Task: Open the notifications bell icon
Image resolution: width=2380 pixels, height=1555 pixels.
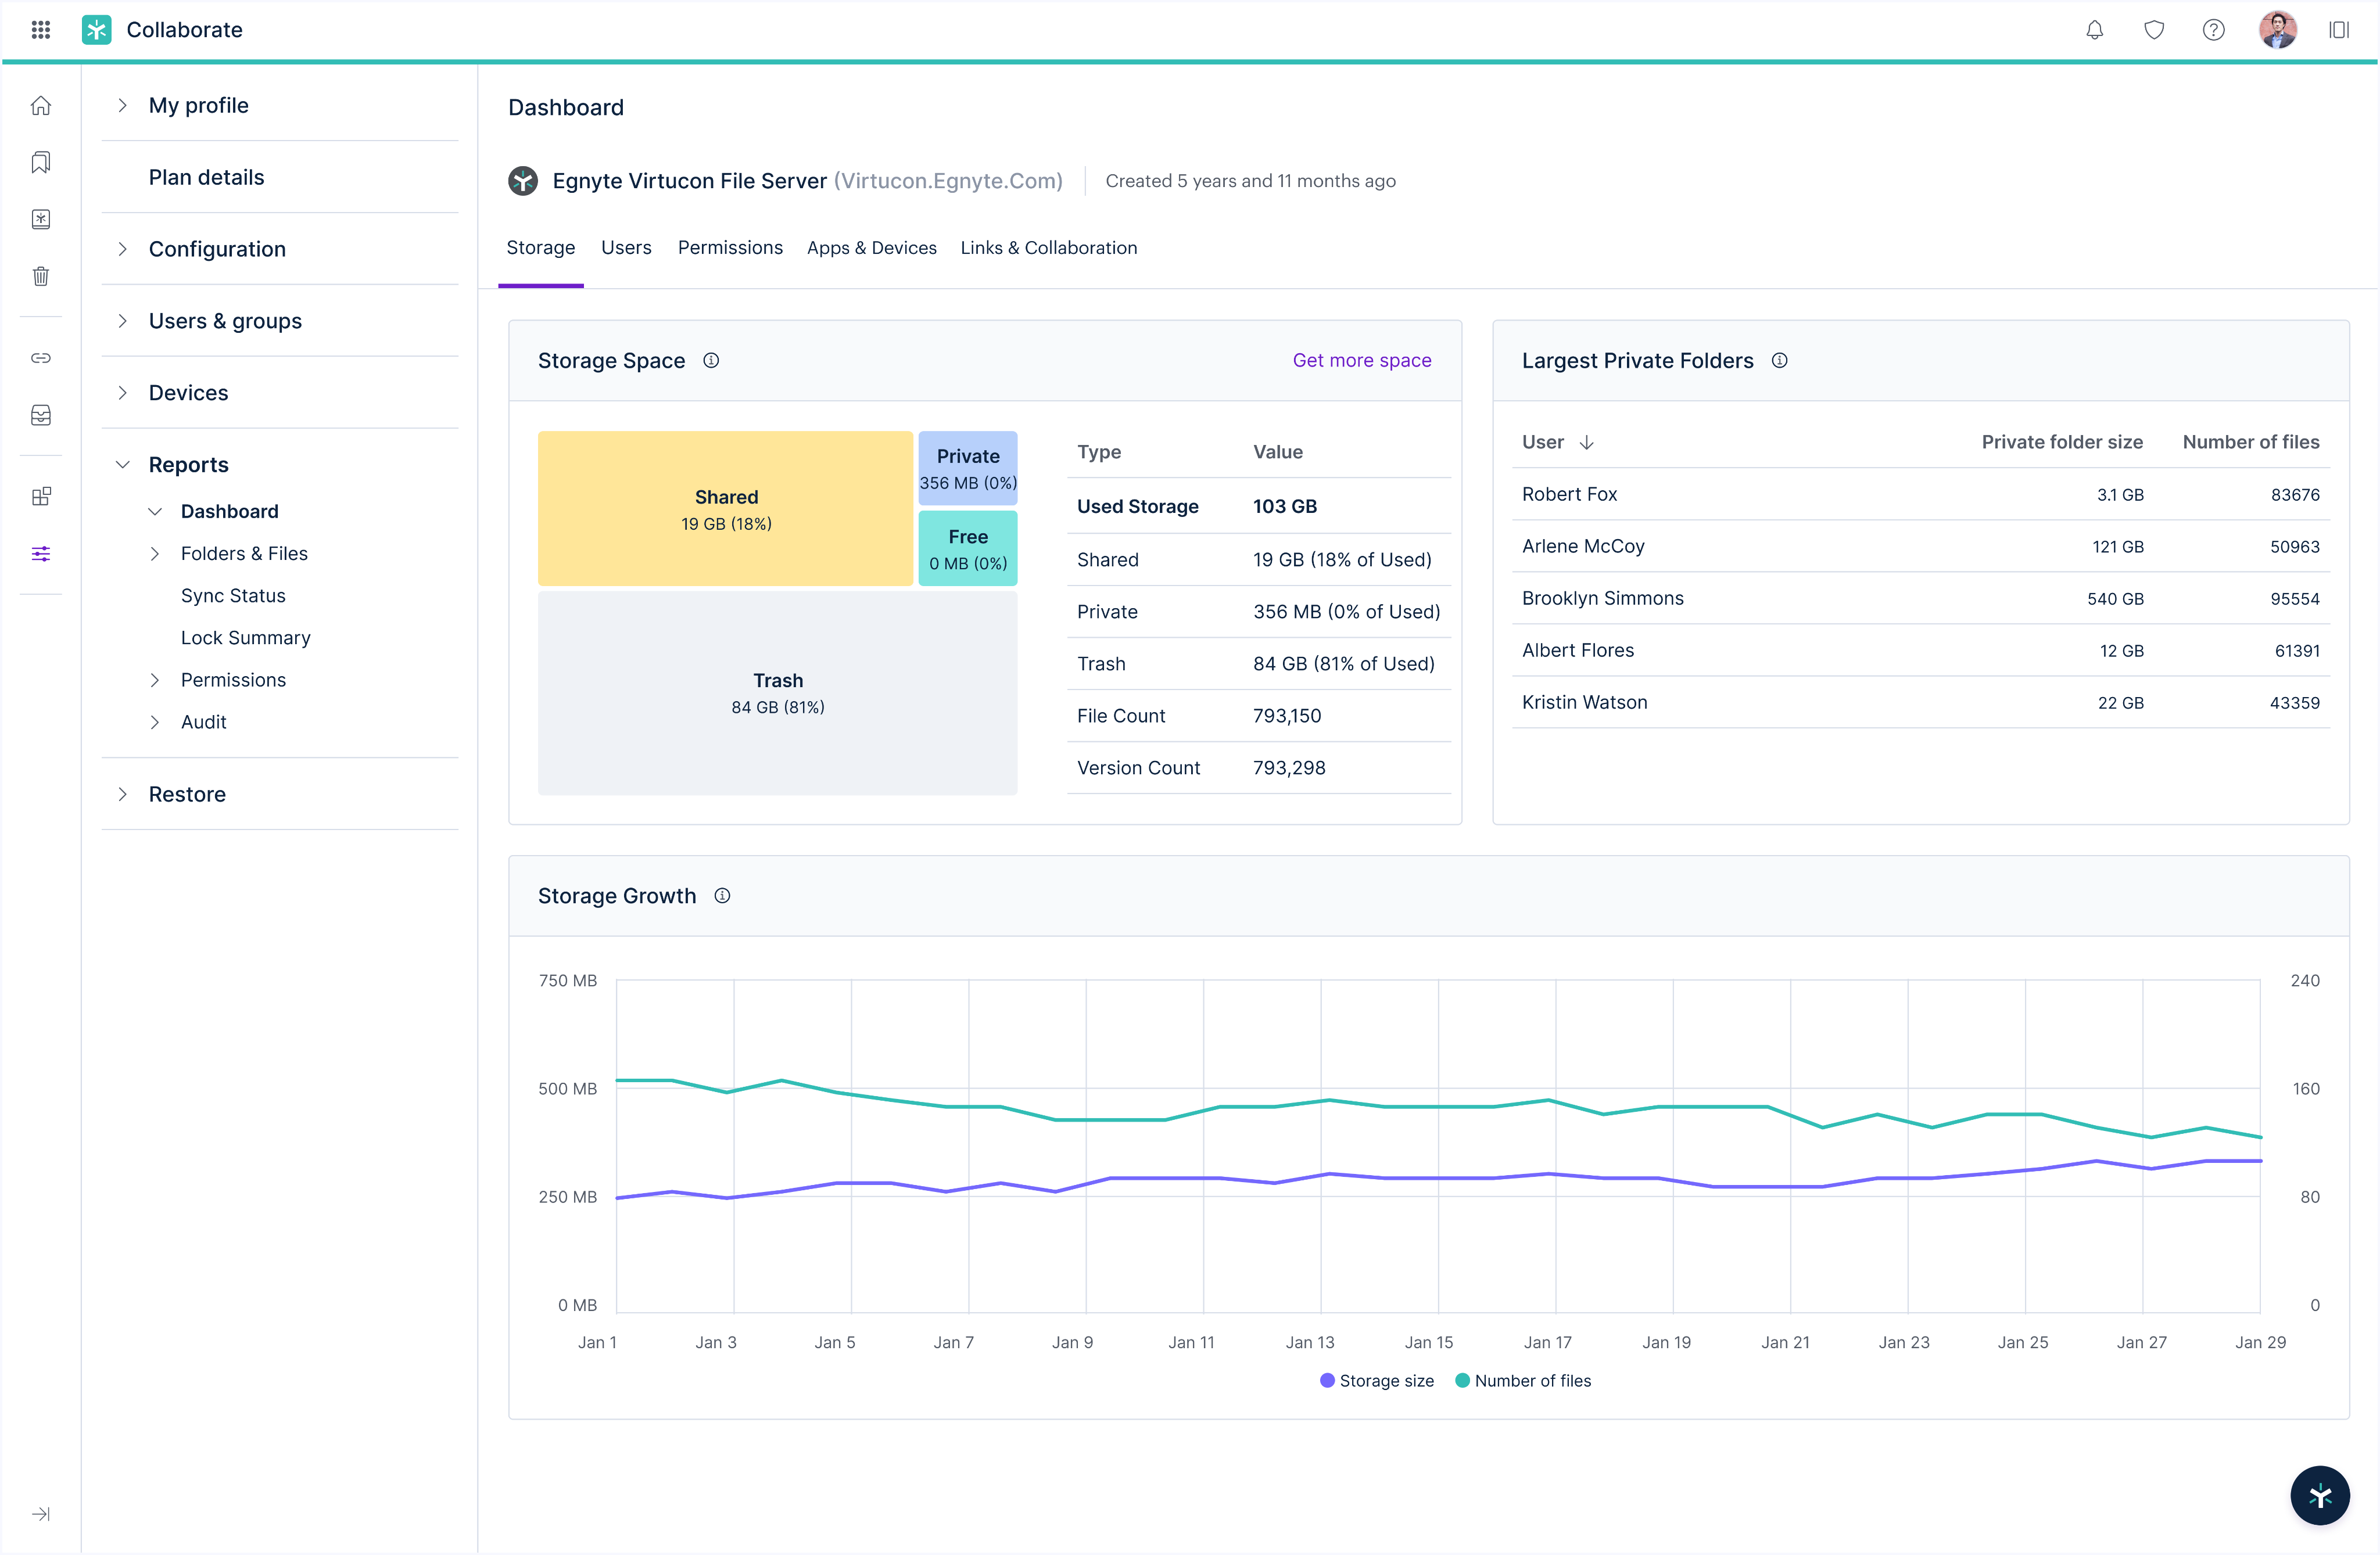Action: 2094,30
